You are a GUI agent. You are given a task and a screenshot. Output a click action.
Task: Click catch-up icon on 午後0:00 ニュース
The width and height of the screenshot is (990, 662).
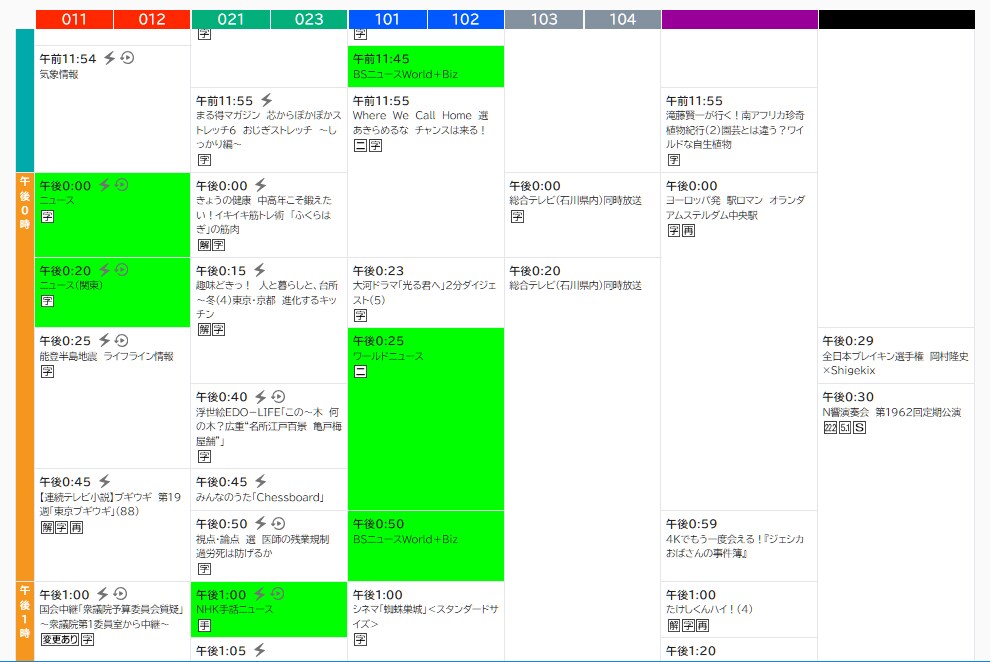pyautogui.click(x=122, y=185)
